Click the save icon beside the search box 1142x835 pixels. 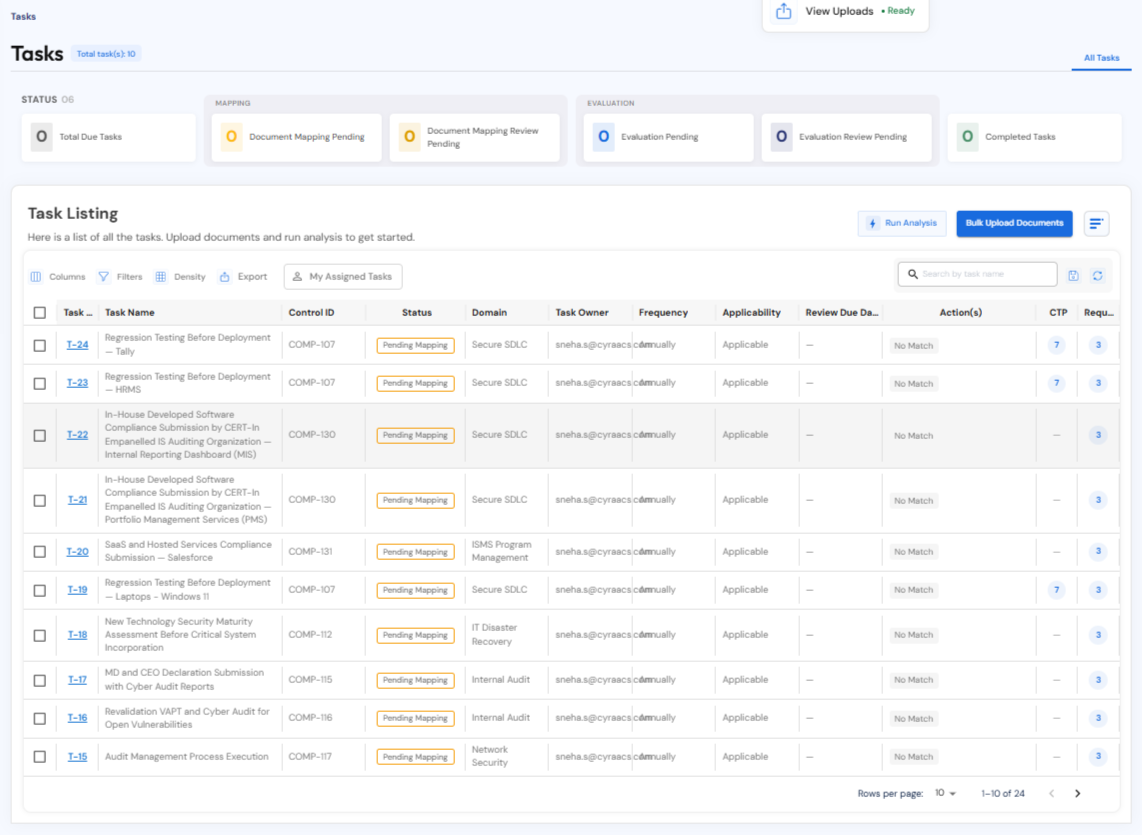point(1073,275)
